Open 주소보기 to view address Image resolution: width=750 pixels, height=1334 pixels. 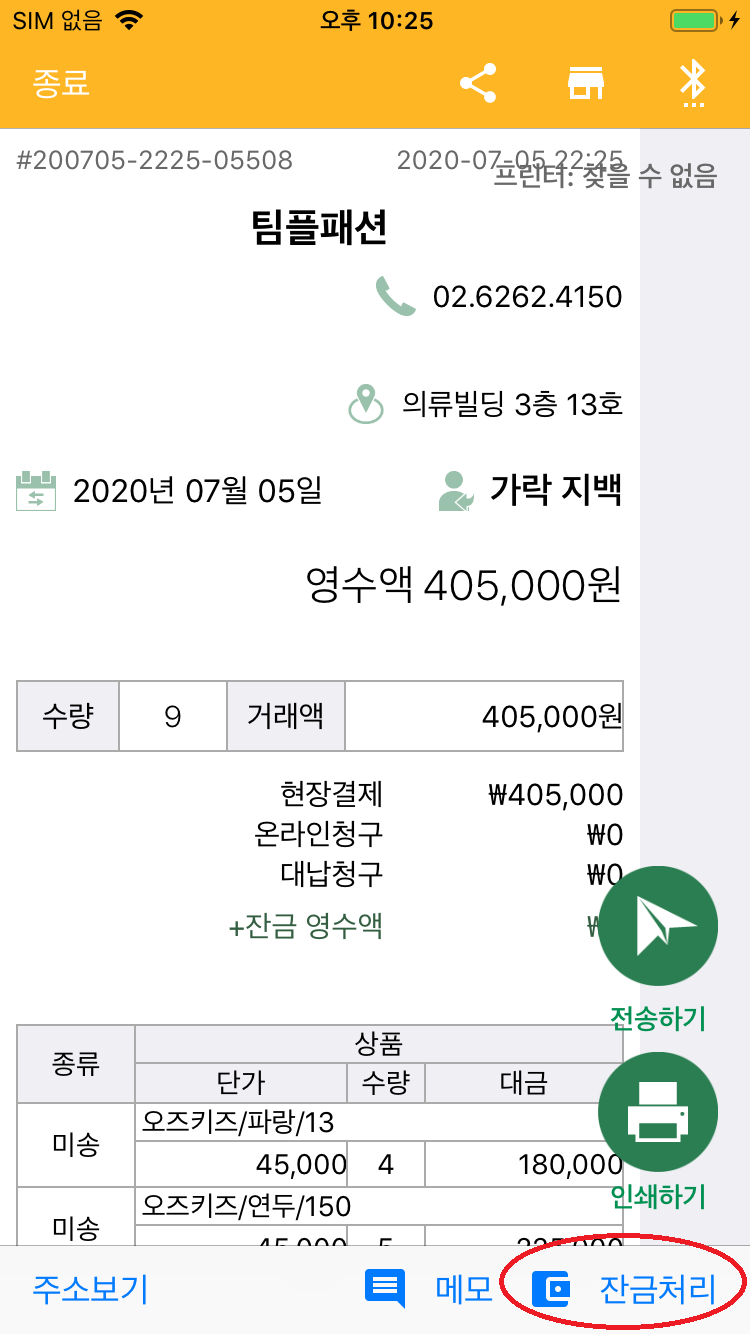[x=90, y=1288]
